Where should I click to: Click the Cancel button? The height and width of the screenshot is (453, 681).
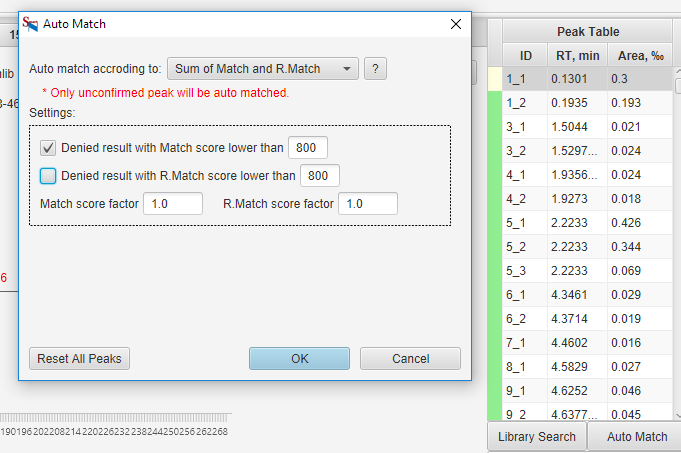click(410, 358)
